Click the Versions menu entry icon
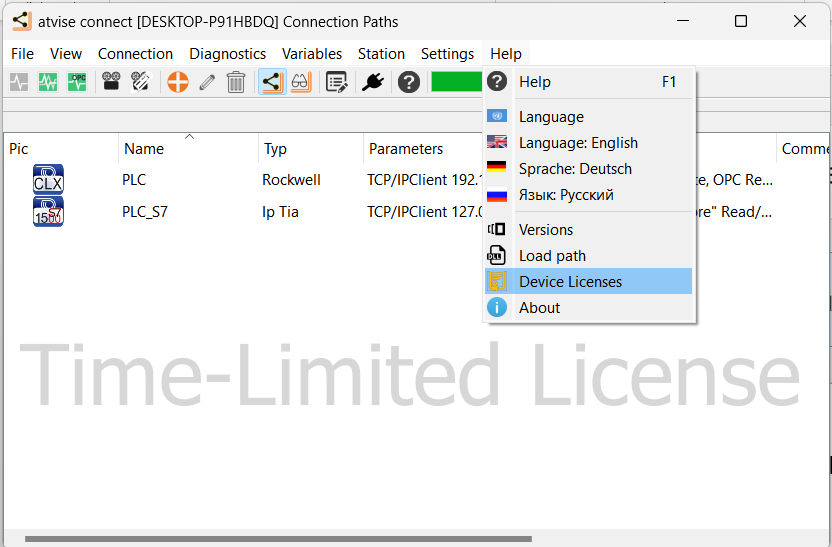832x547 pixels. pos(497,229)
